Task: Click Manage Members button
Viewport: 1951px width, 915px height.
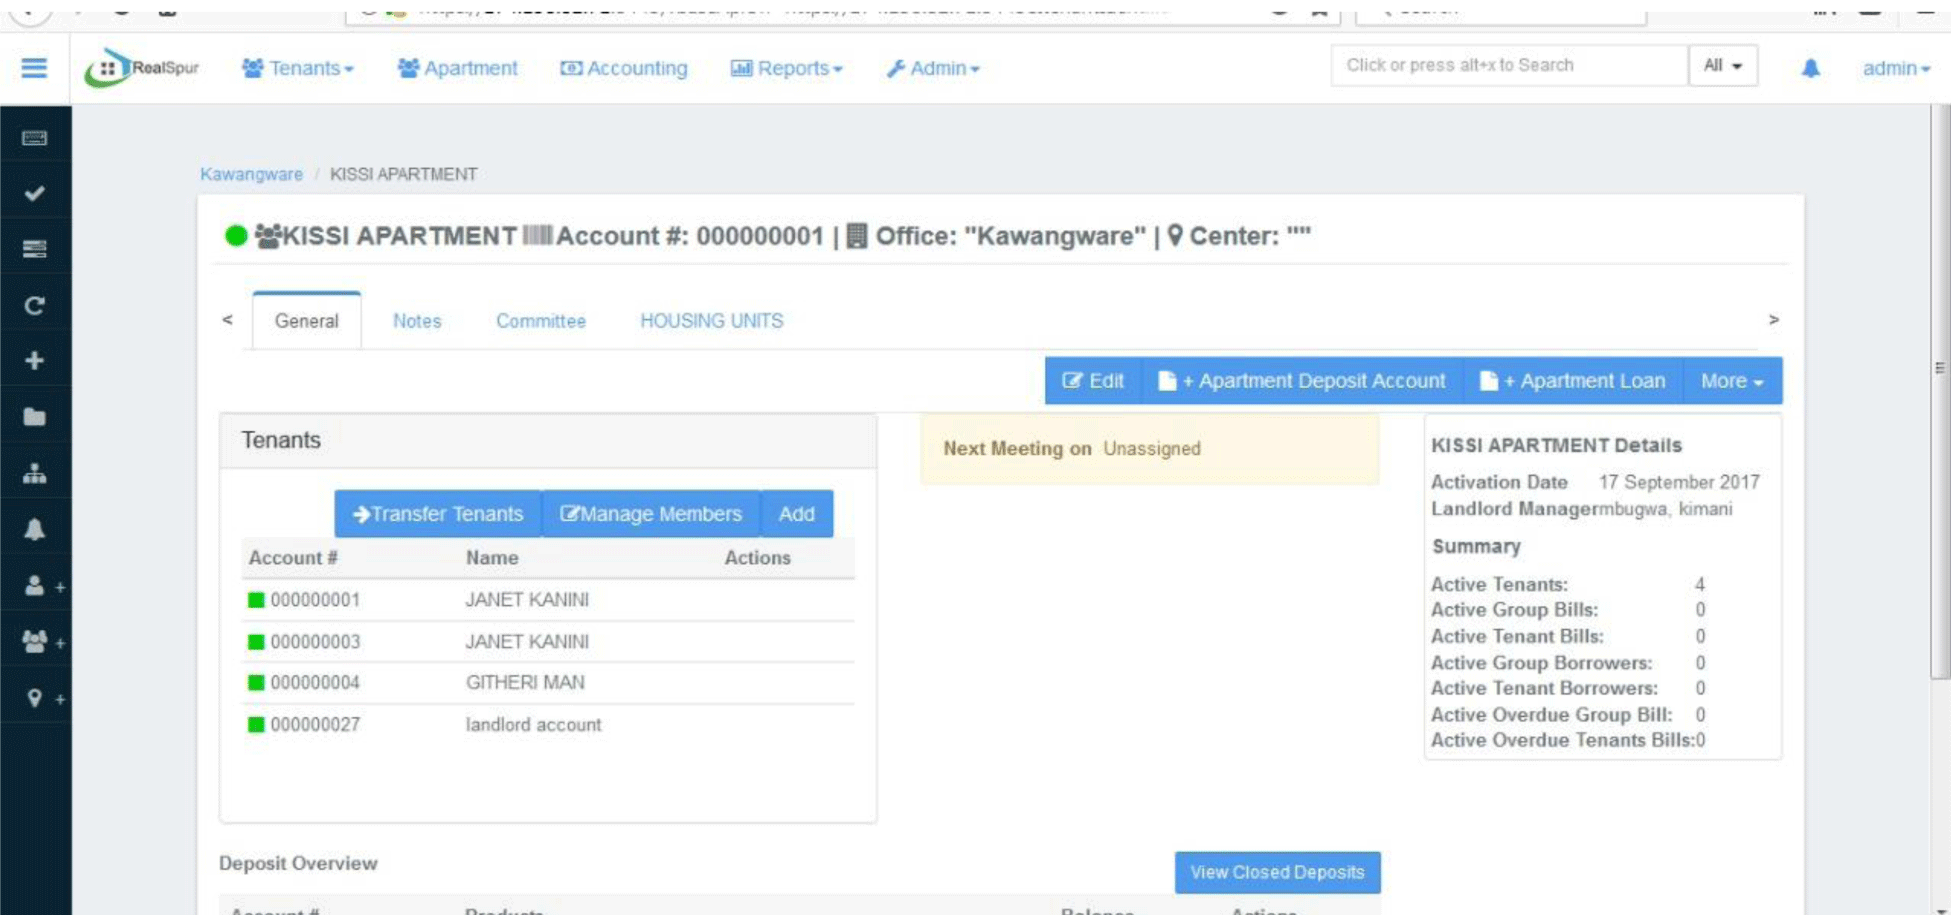Action: 651,514
